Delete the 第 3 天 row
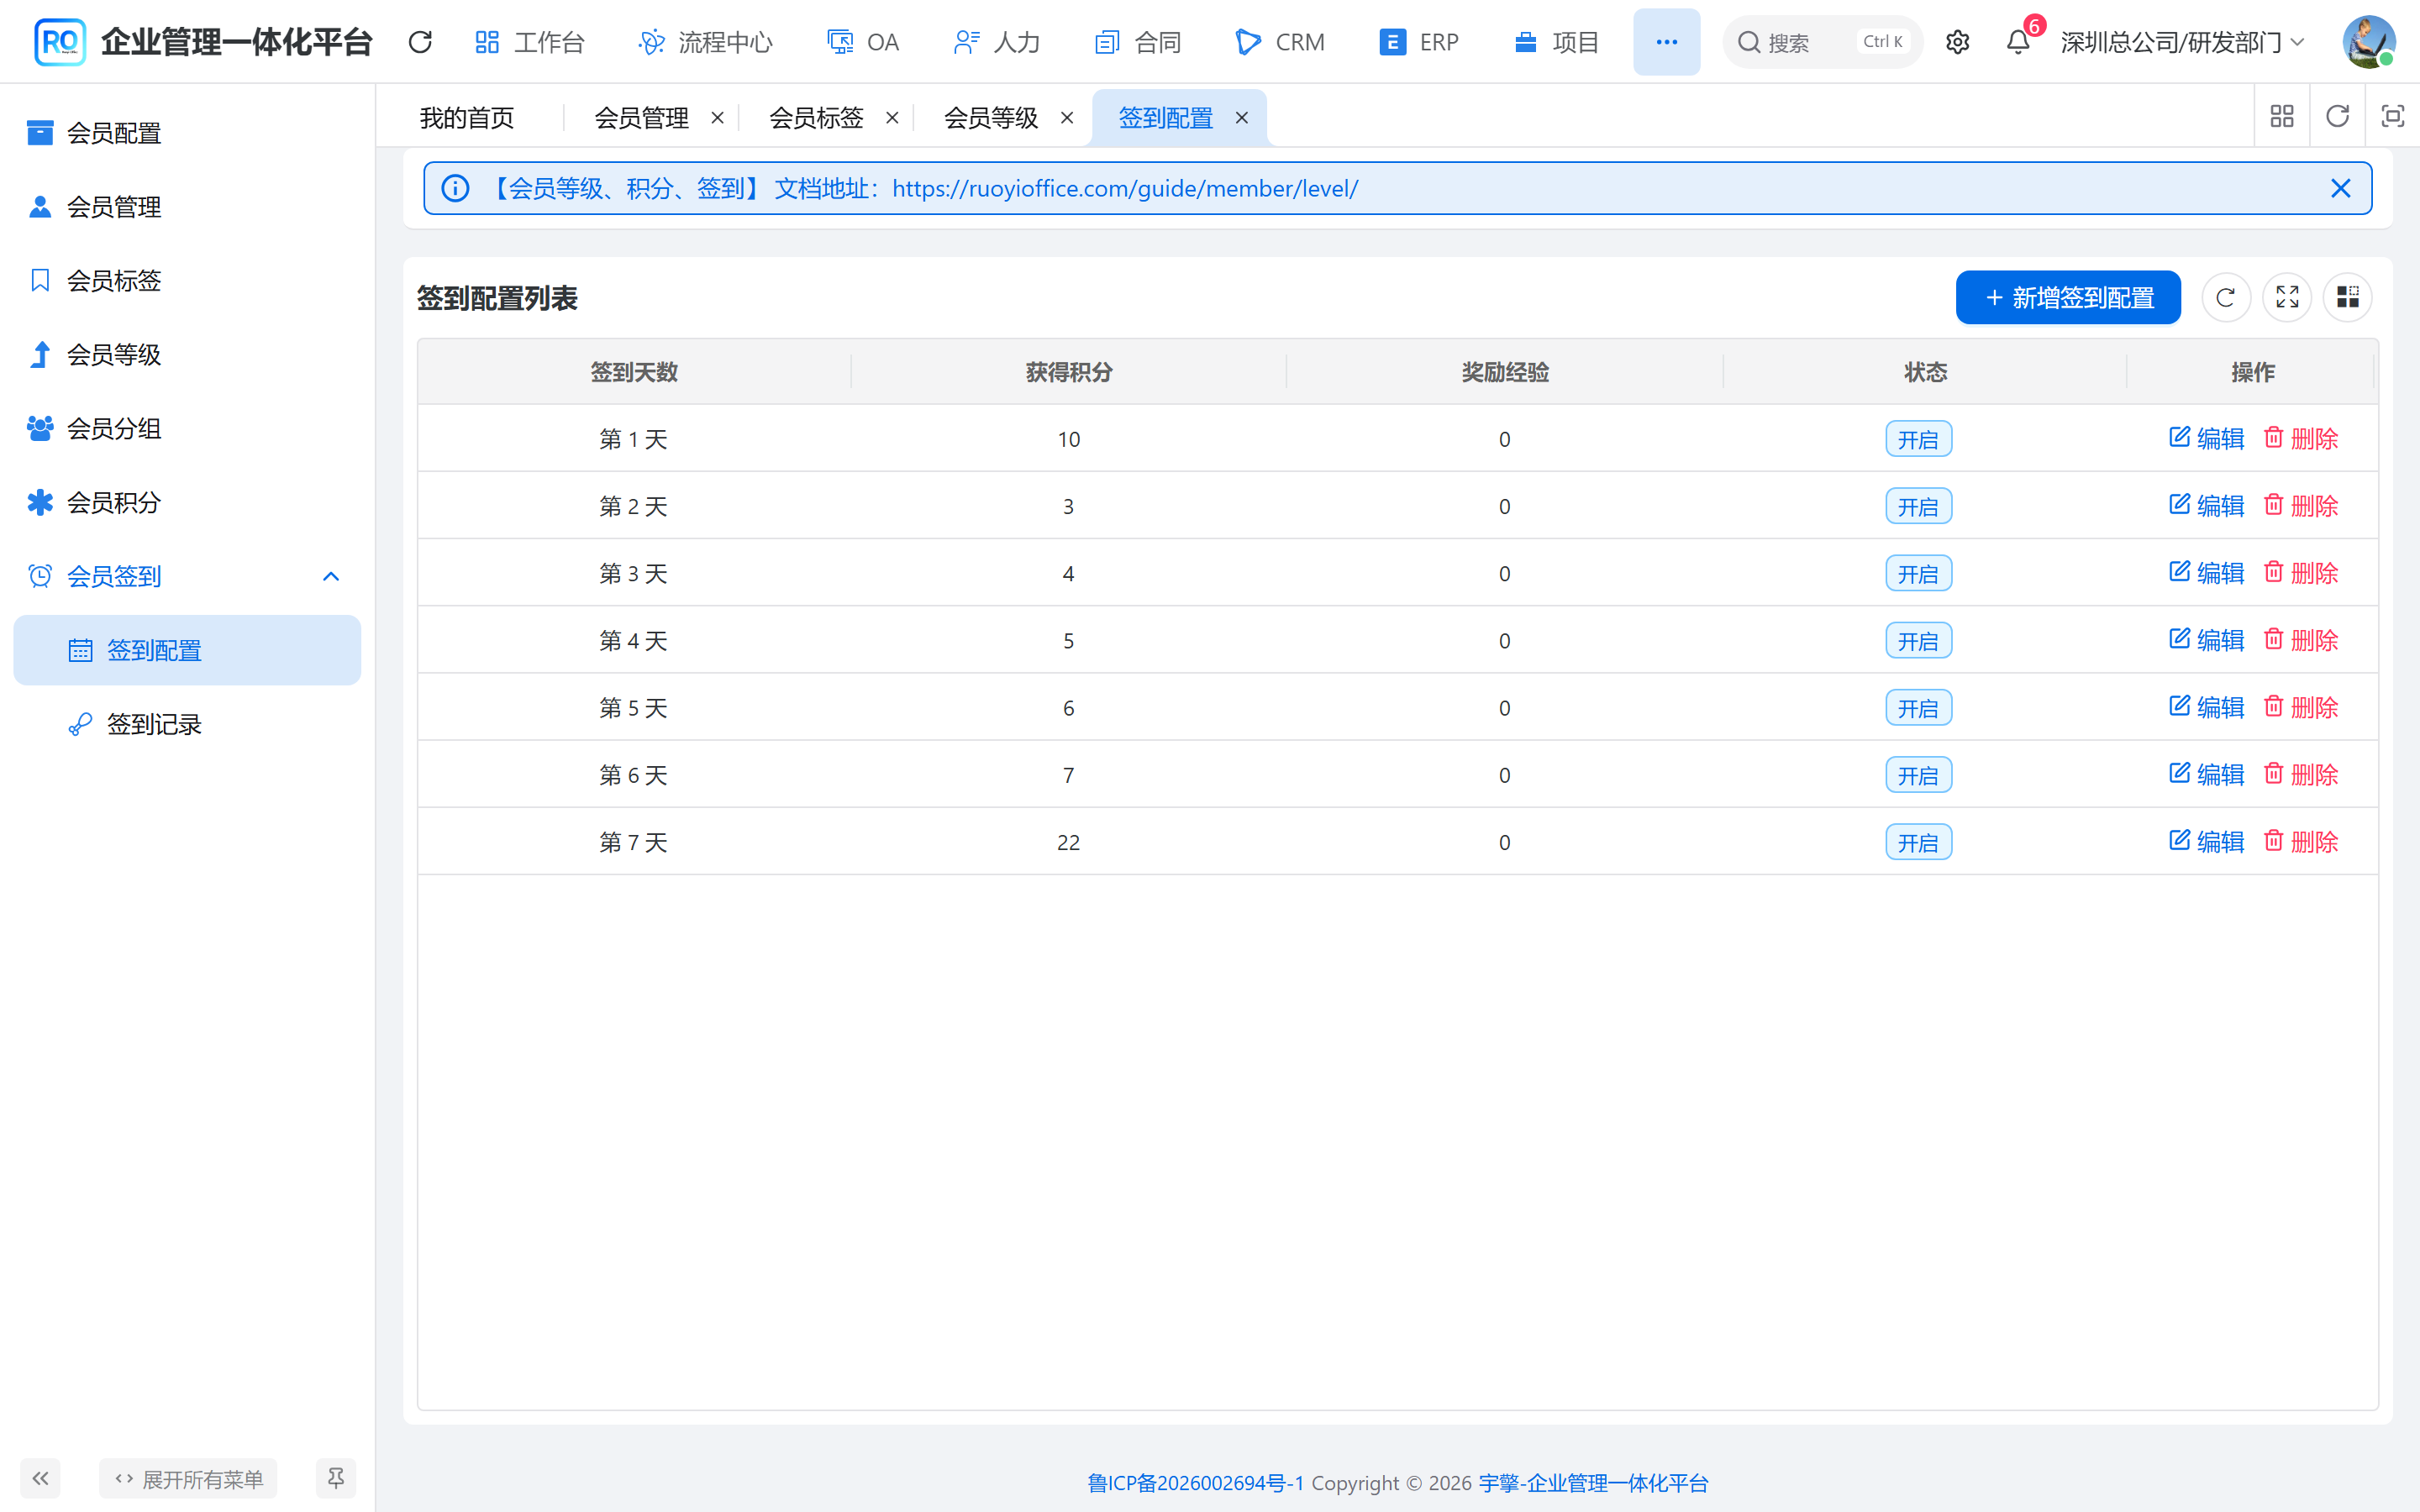2420x1512 pixels. [x=2301, y=573]
